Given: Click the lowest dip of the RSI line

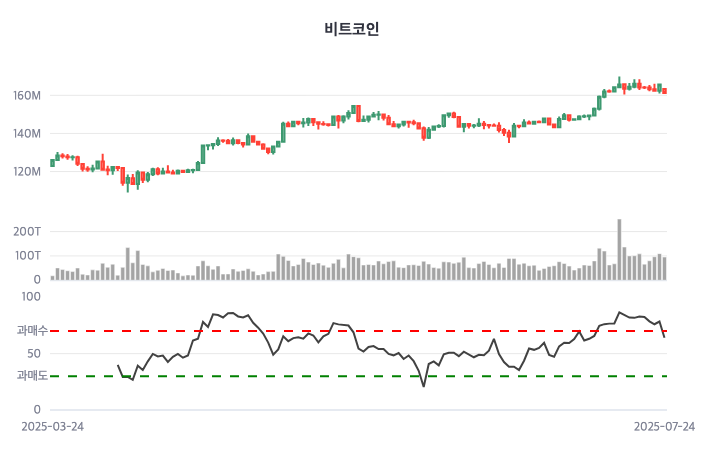Looking at the screenshot, I should (x=423, y=386).
